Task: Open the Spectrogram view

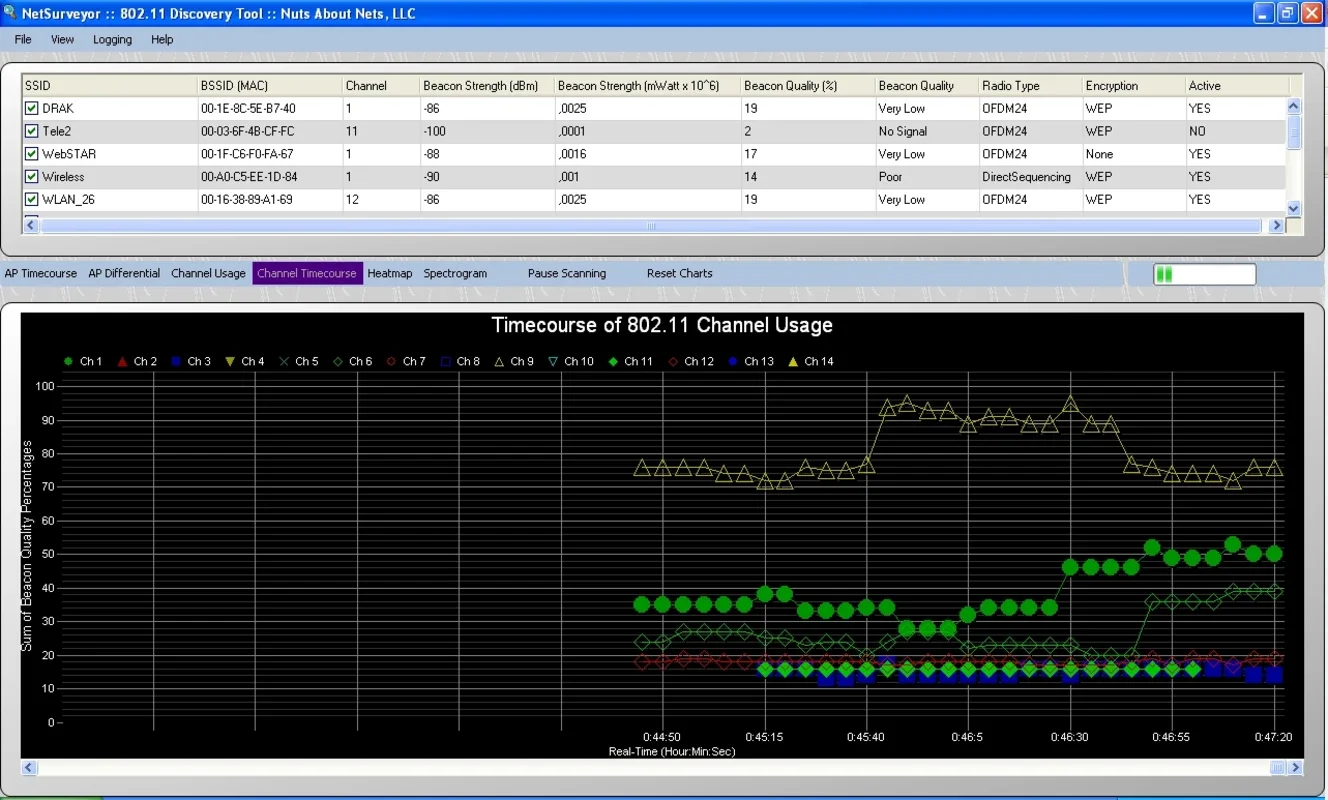Action: (455, 273)
